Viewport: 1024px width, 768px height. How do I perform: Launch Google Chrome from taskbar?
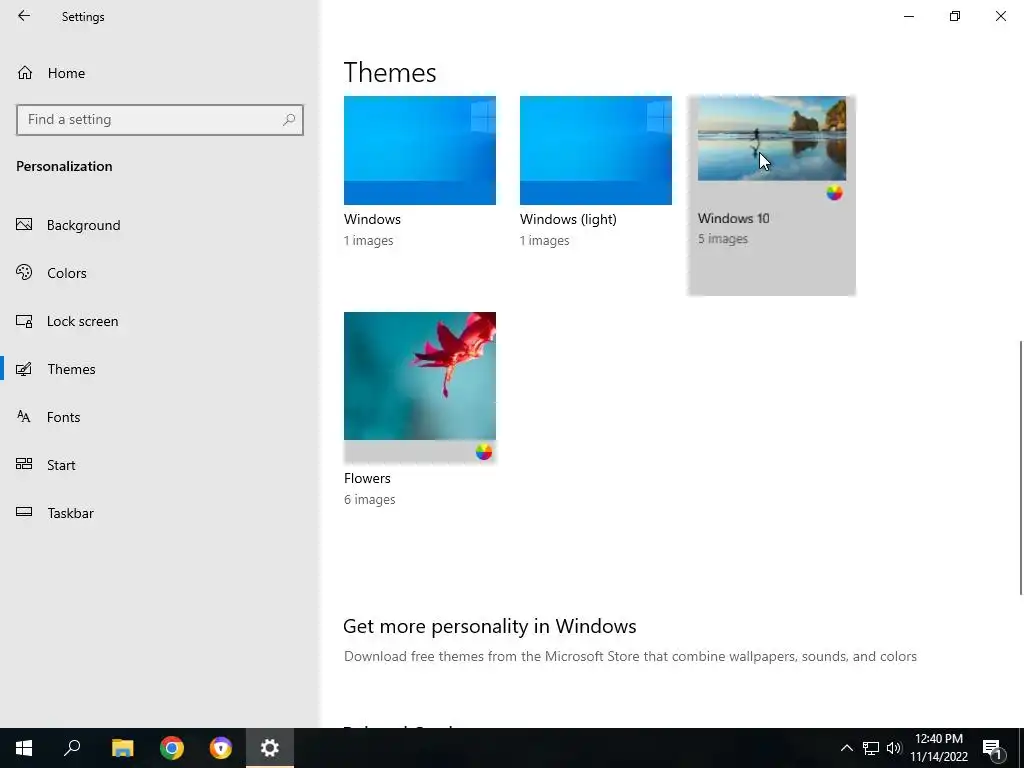click(172, 748)
